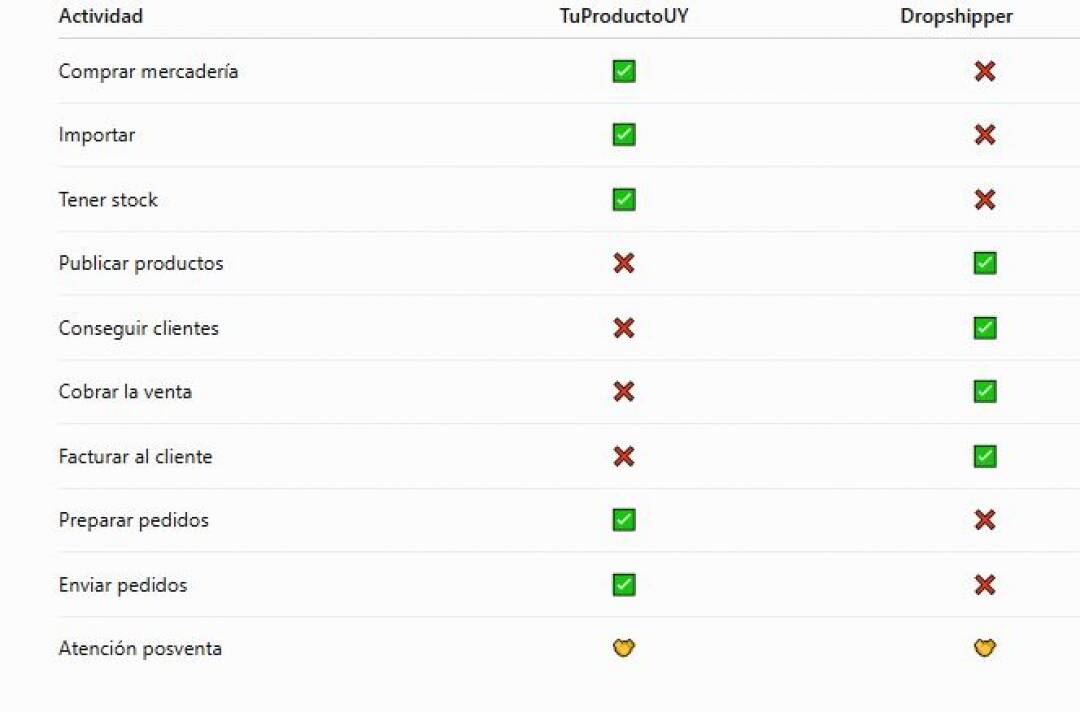The image size is (1080, 712).
Task: Select the Atención posventa row label
Action: 140,649
